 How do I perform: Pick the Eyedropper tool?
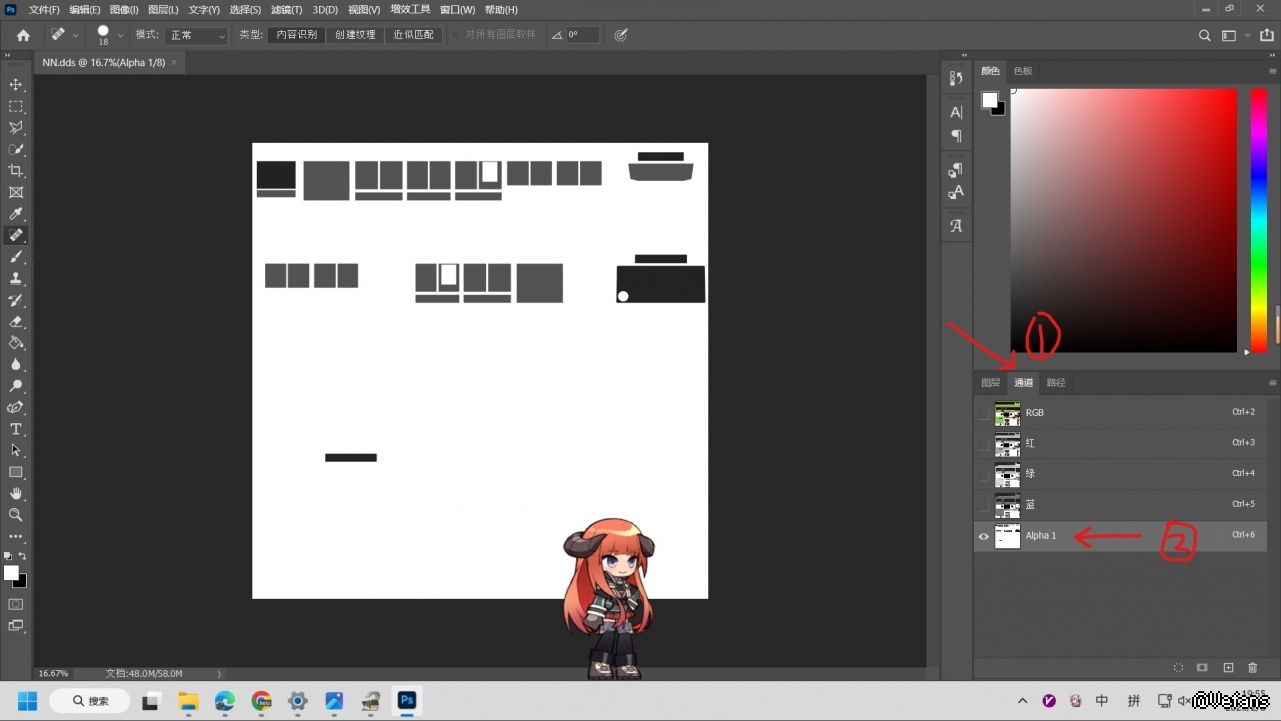click(x=16, y=214)
